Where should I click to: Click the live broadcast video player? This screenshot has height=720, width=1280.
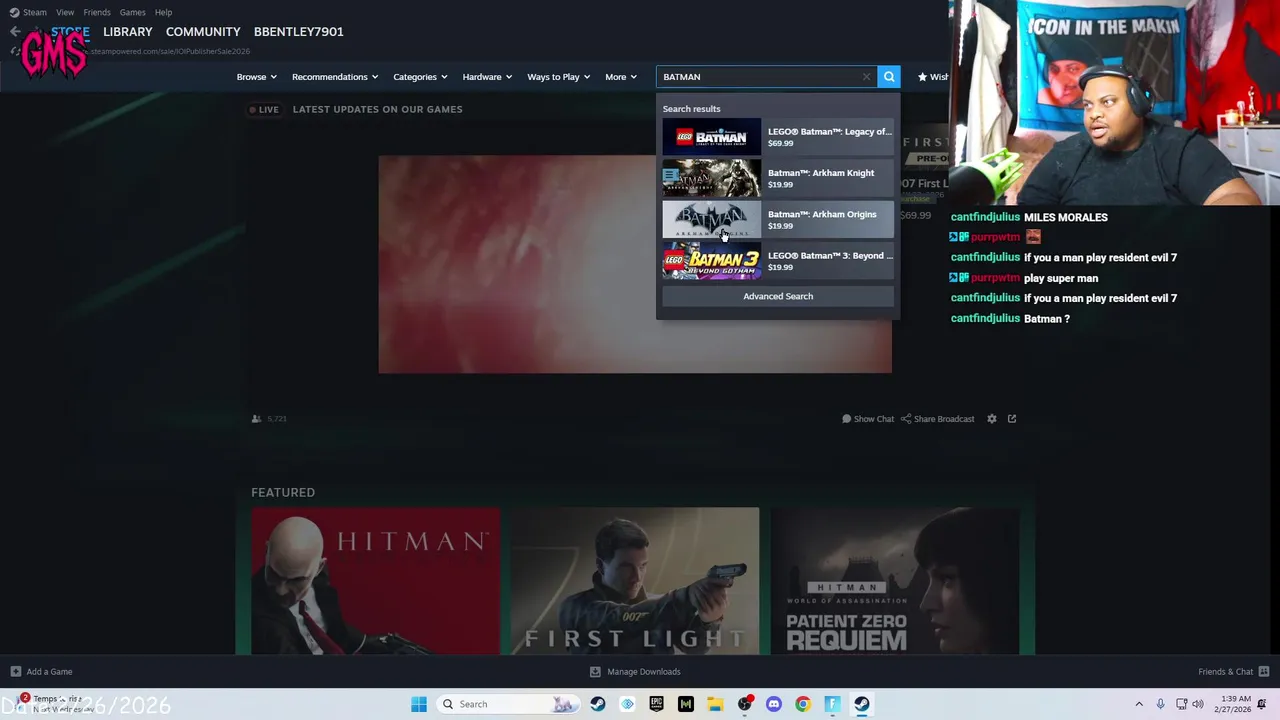(x=635, y=264)
